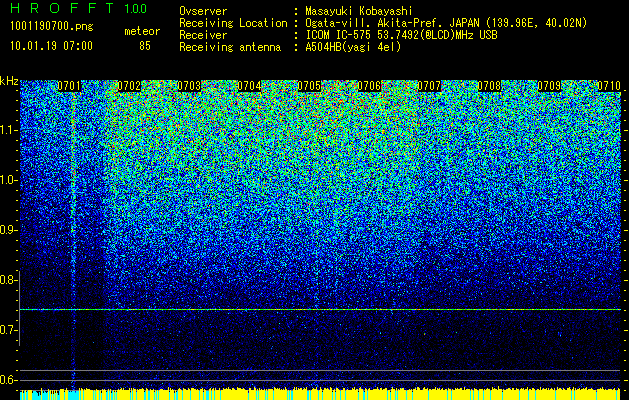Image resolution: width=629 pixels, height=400 pixels.
Task: Click the 0709 time marker
Action: pos(549,86)
